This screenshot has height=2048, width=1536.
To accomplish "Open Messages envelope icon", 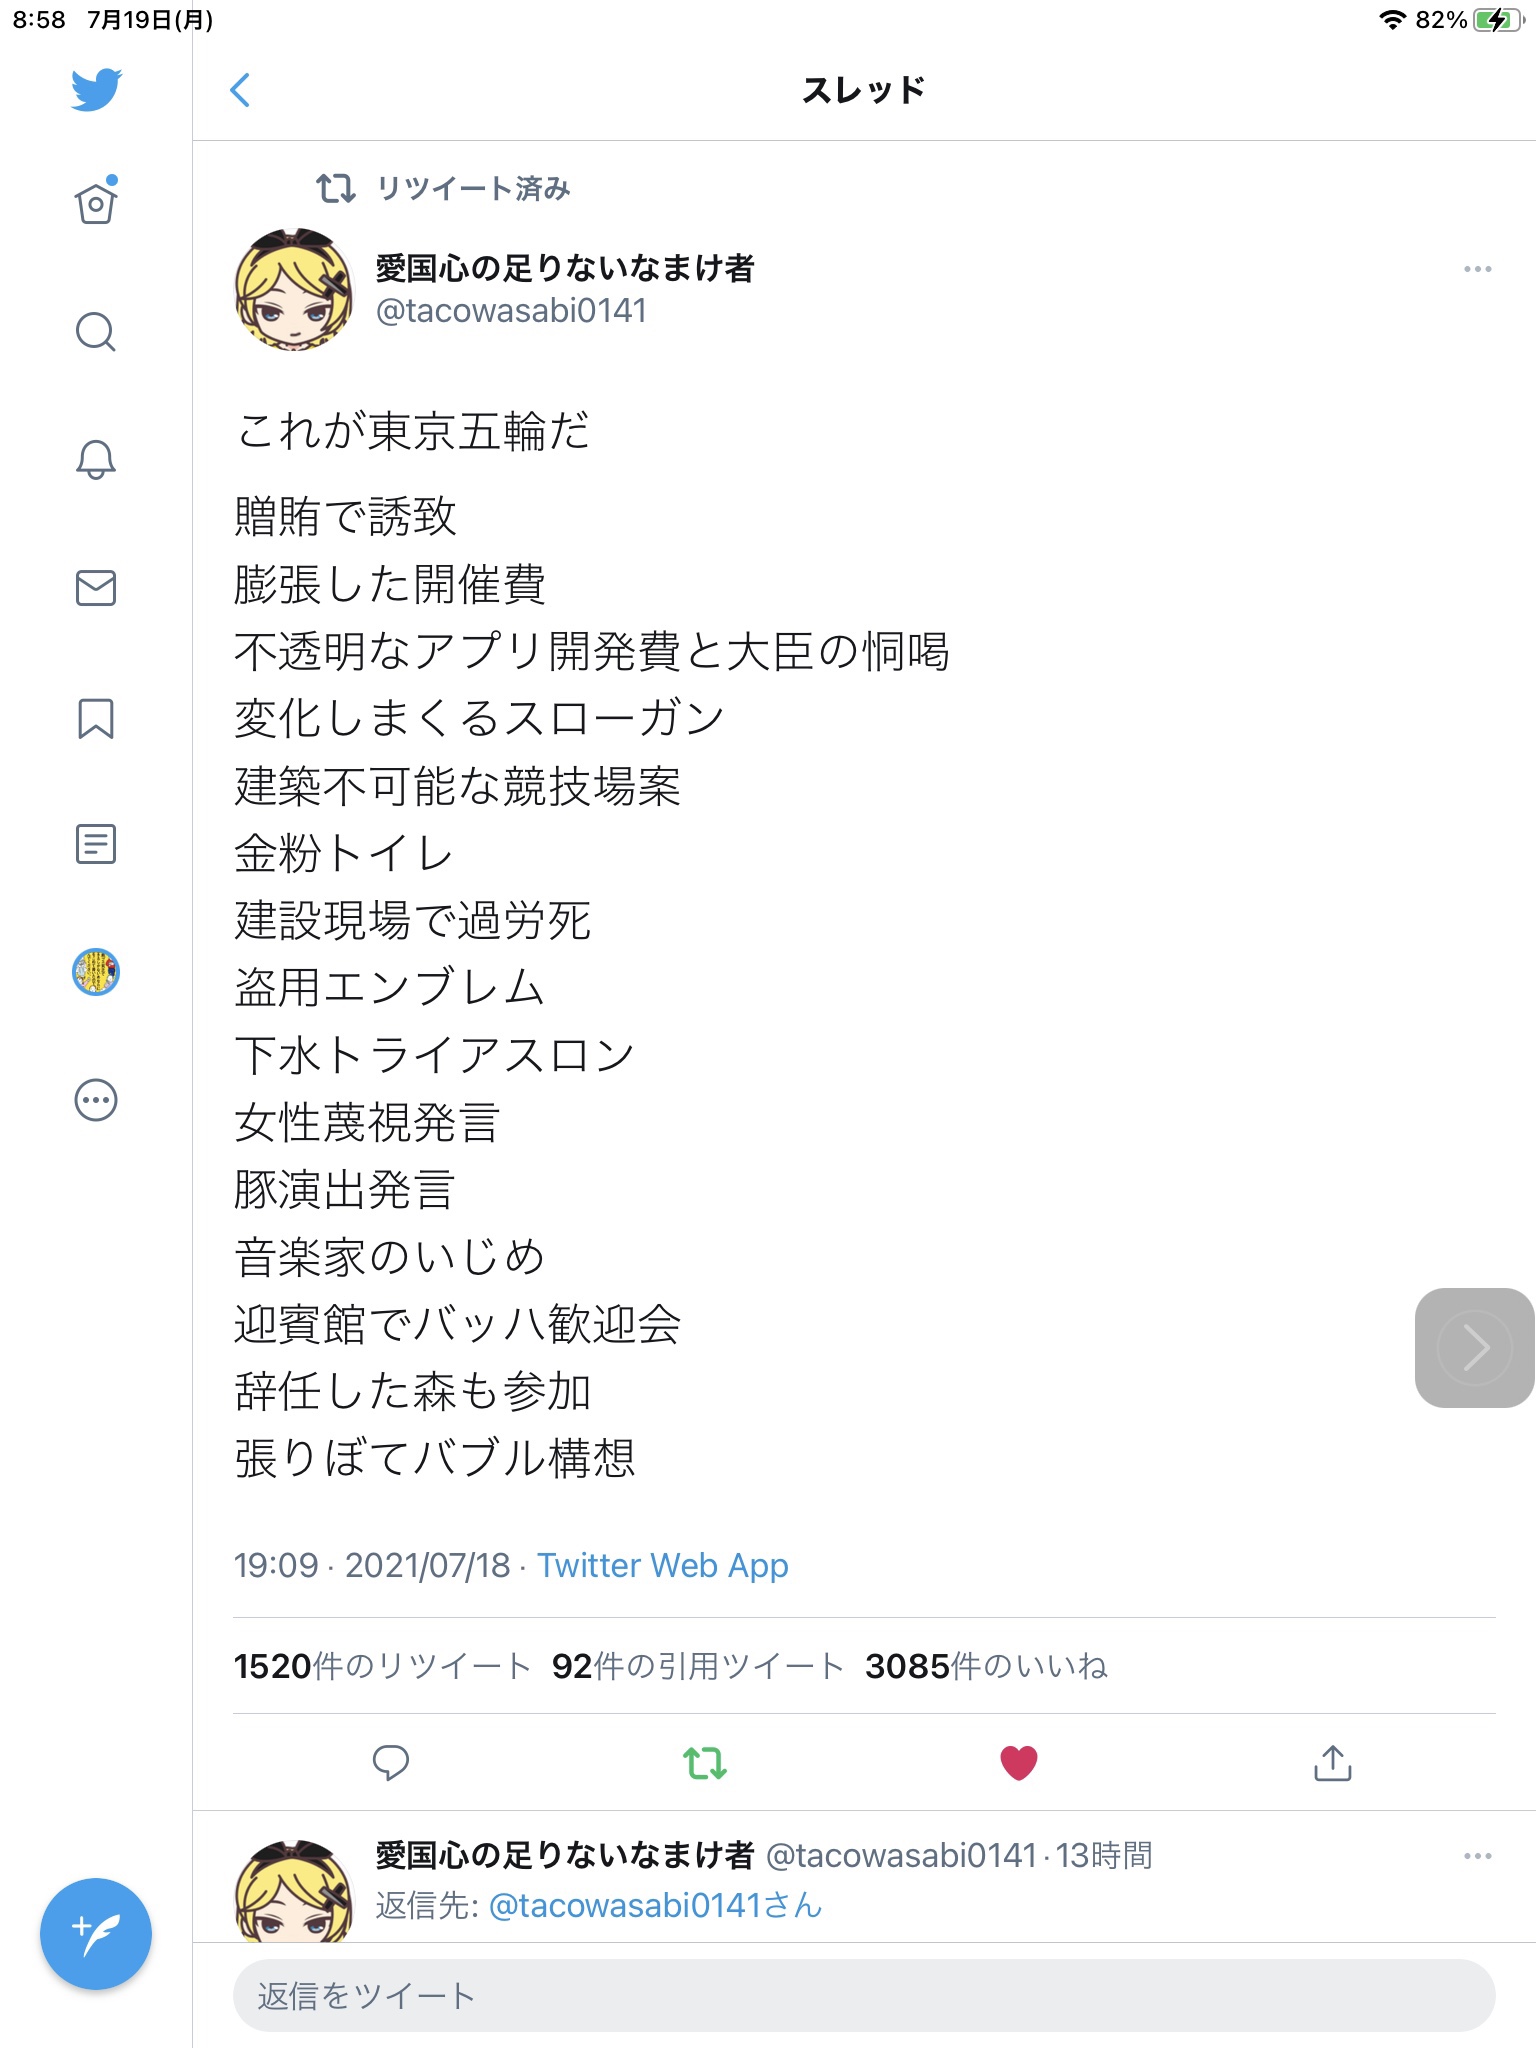I will click(96, 588).
